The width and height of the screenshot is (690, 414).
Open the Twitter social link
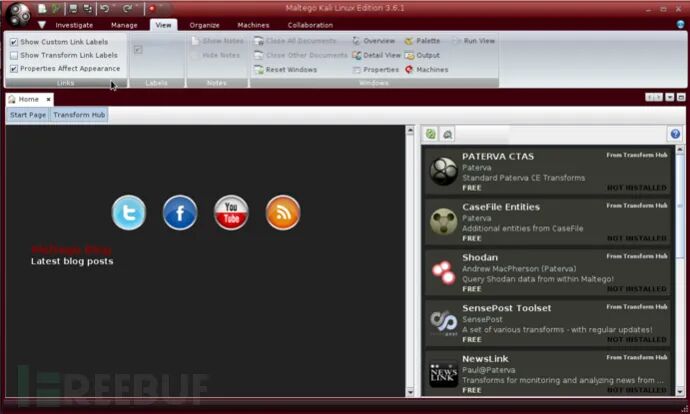[x=128, y=212]
